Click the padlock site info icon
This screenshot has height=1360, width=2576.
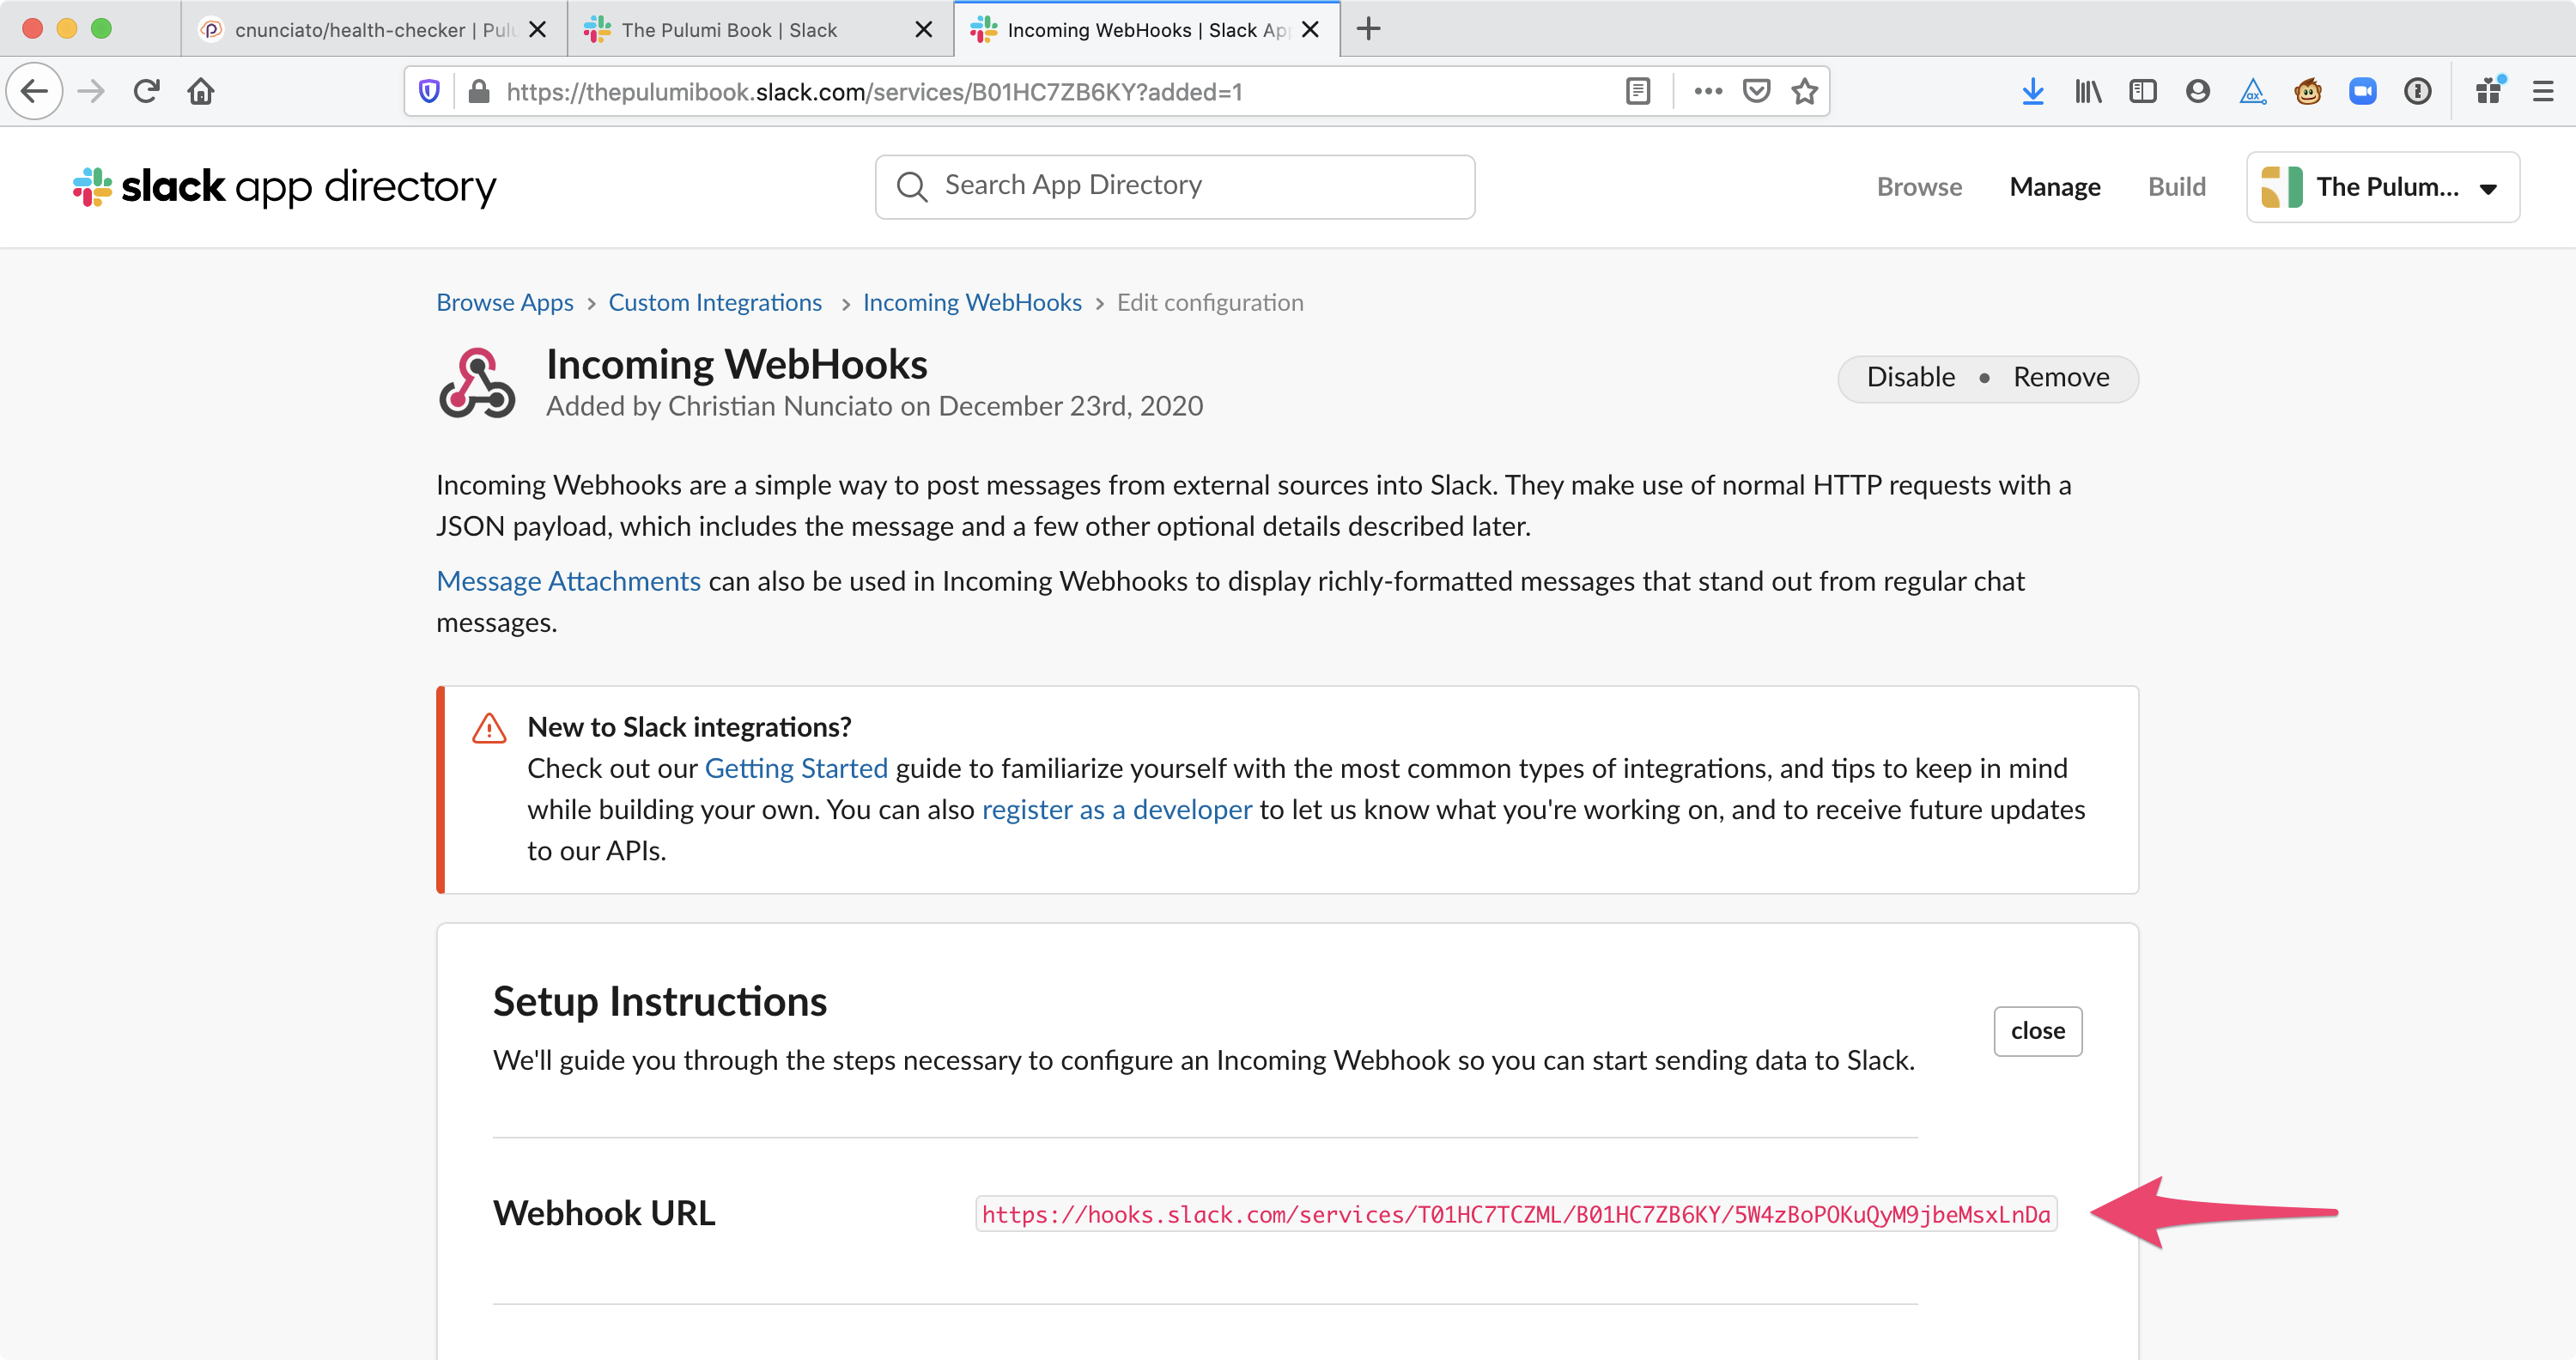coord(479,92)
